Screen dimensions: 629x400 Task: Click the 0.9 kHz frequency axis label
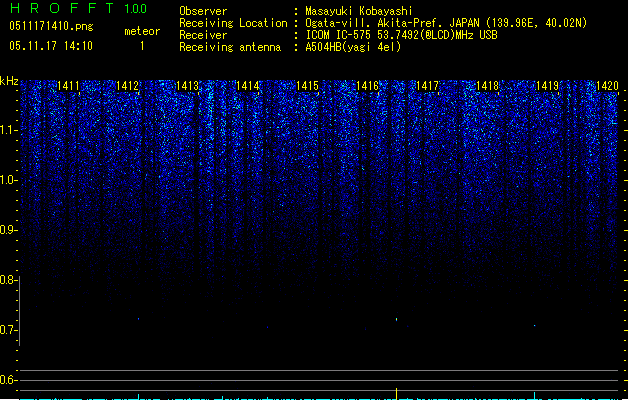tap(8, 230)
